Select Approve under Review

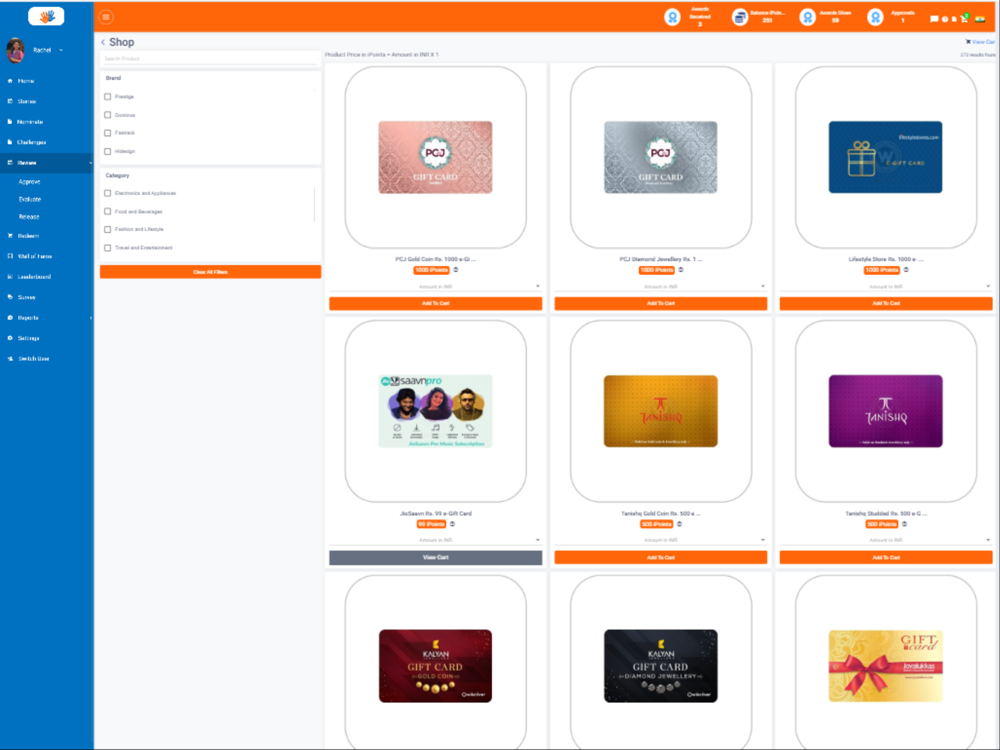pos(29,182)
